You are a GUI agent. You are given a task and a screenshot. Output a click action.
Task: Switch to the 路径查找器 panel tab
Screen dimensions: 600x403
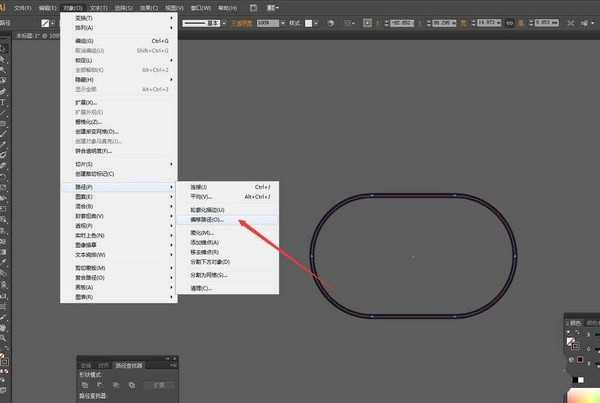126,365
